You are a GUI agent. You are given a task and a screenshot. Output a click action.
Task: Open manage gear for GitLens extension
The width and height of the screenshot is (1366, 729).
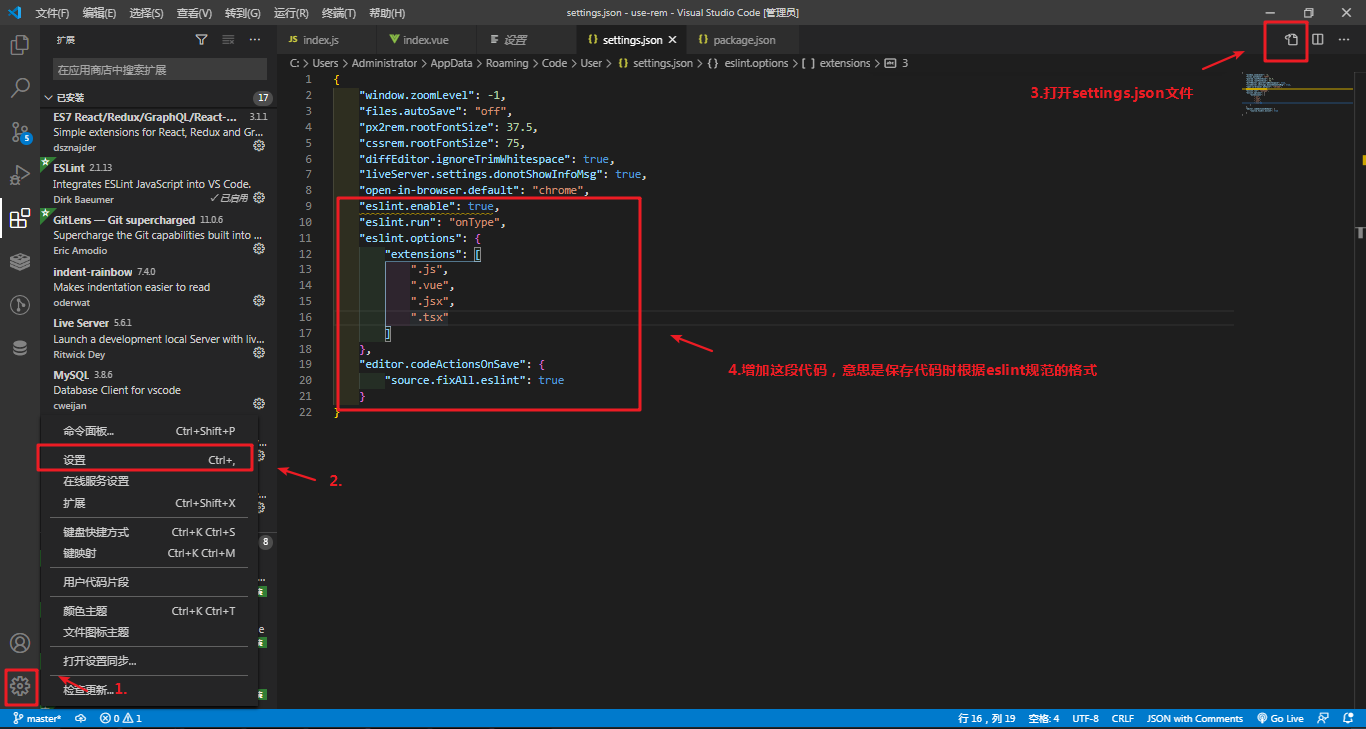click(x=259, y=249)
